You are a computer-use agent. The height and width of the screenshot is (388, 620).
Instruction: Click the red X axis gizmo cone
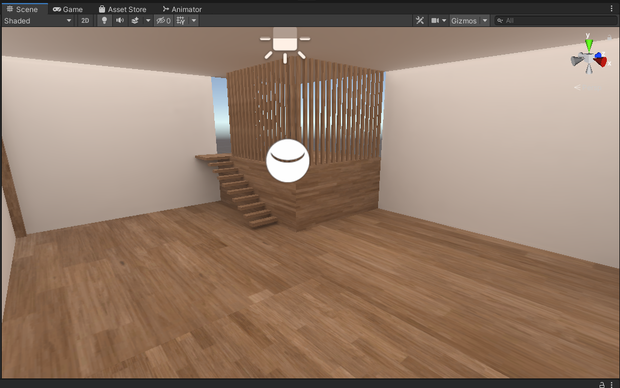[x=601, y=62]
